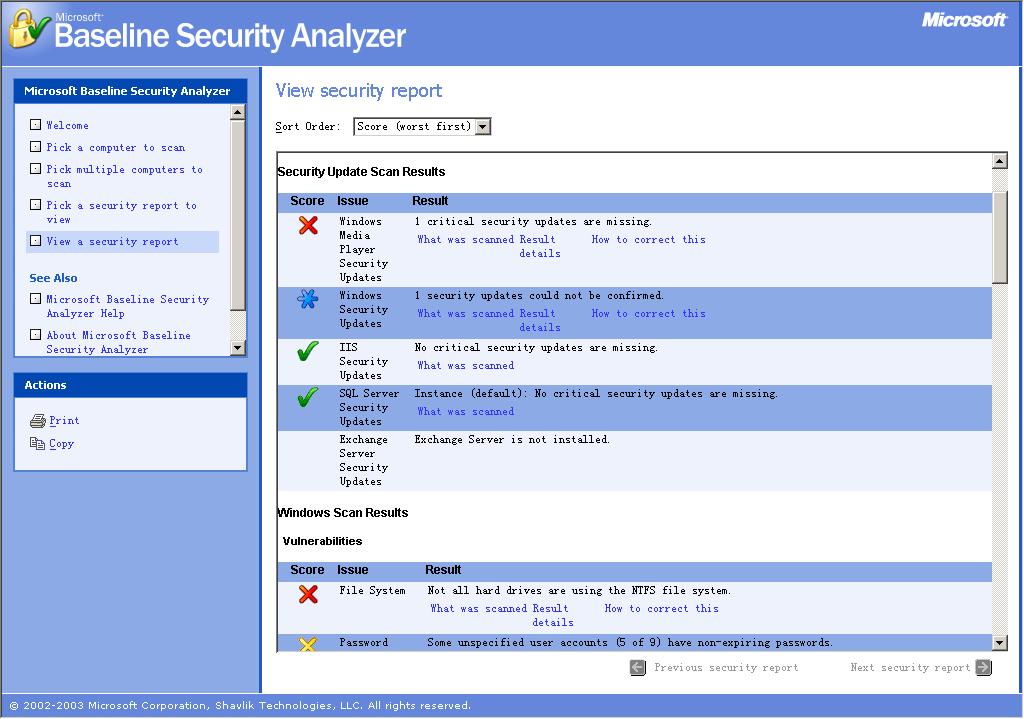Click report pane scrollbar down arrow
The width and height of the screenshot is (1024, 719).
tap(999, 643)
